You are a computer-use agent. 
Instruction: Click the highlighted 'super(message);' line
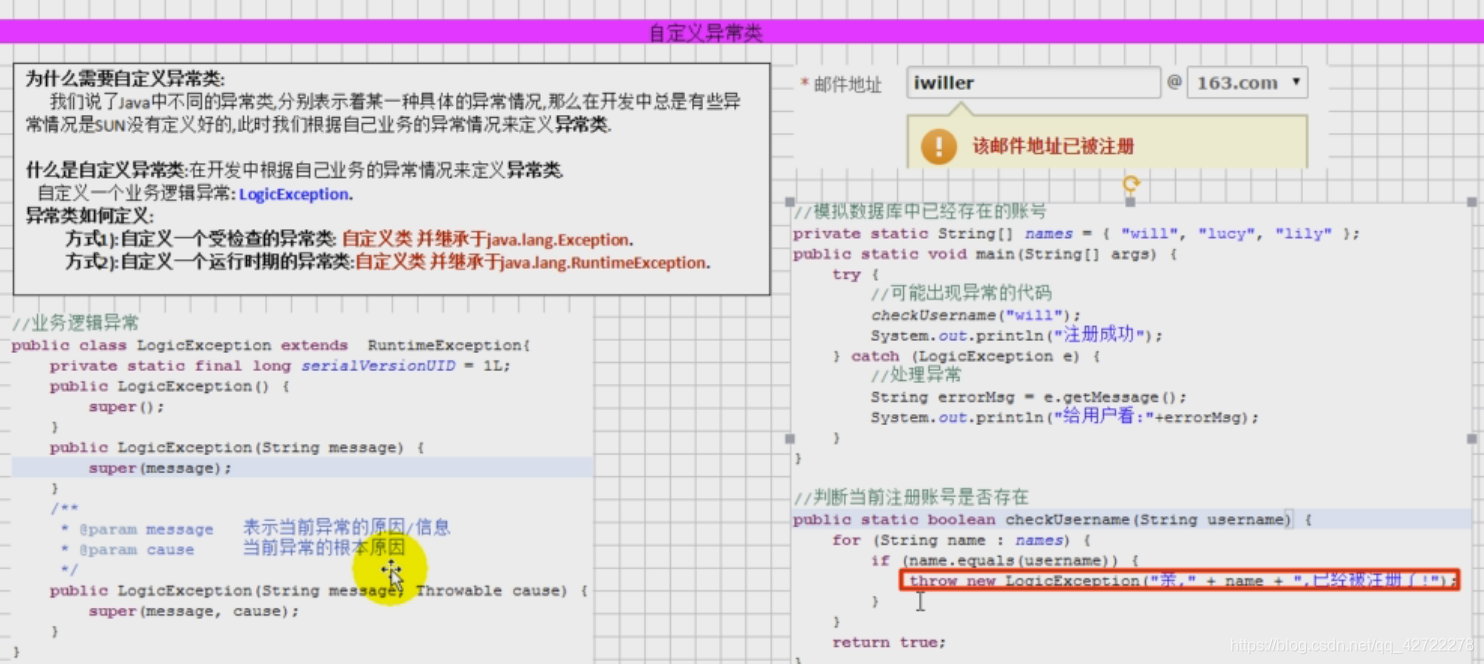click(160, 468)
